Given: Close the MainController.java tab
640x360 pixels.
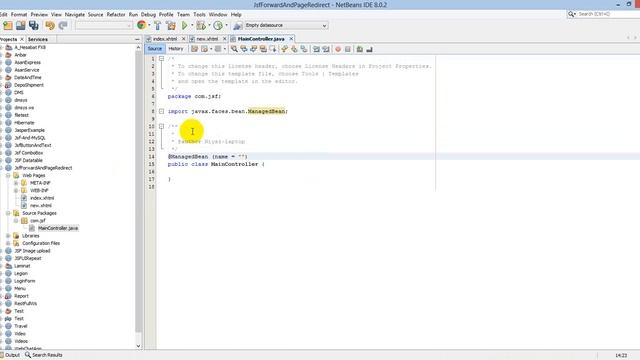Looking at the screenshot, I should pos(291,39).
